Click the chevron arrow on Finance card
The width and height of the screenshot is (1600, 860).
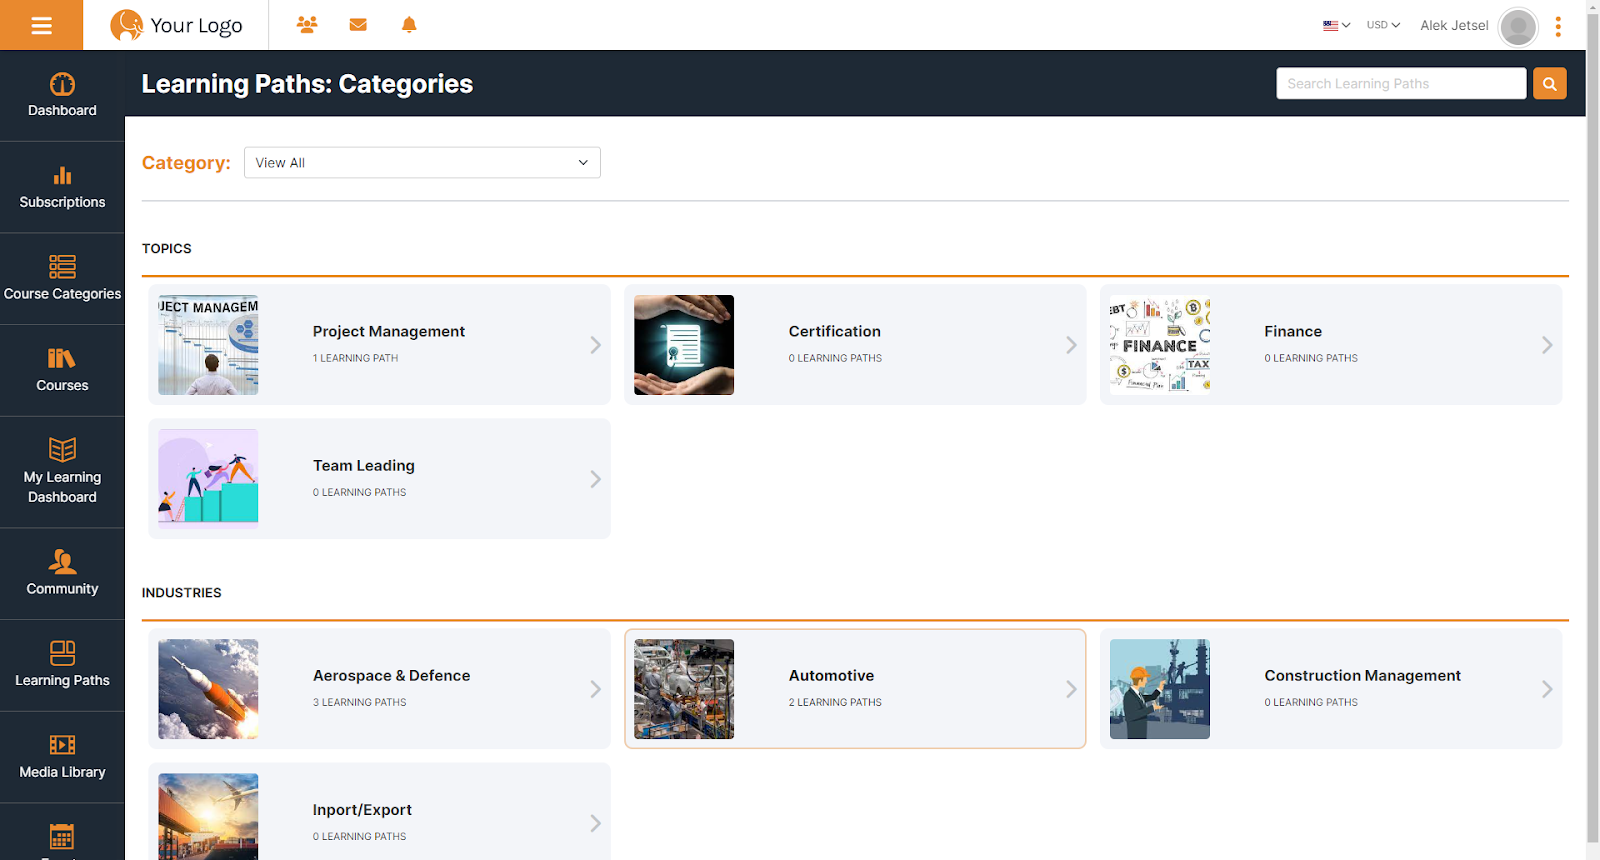(1546, 345)
